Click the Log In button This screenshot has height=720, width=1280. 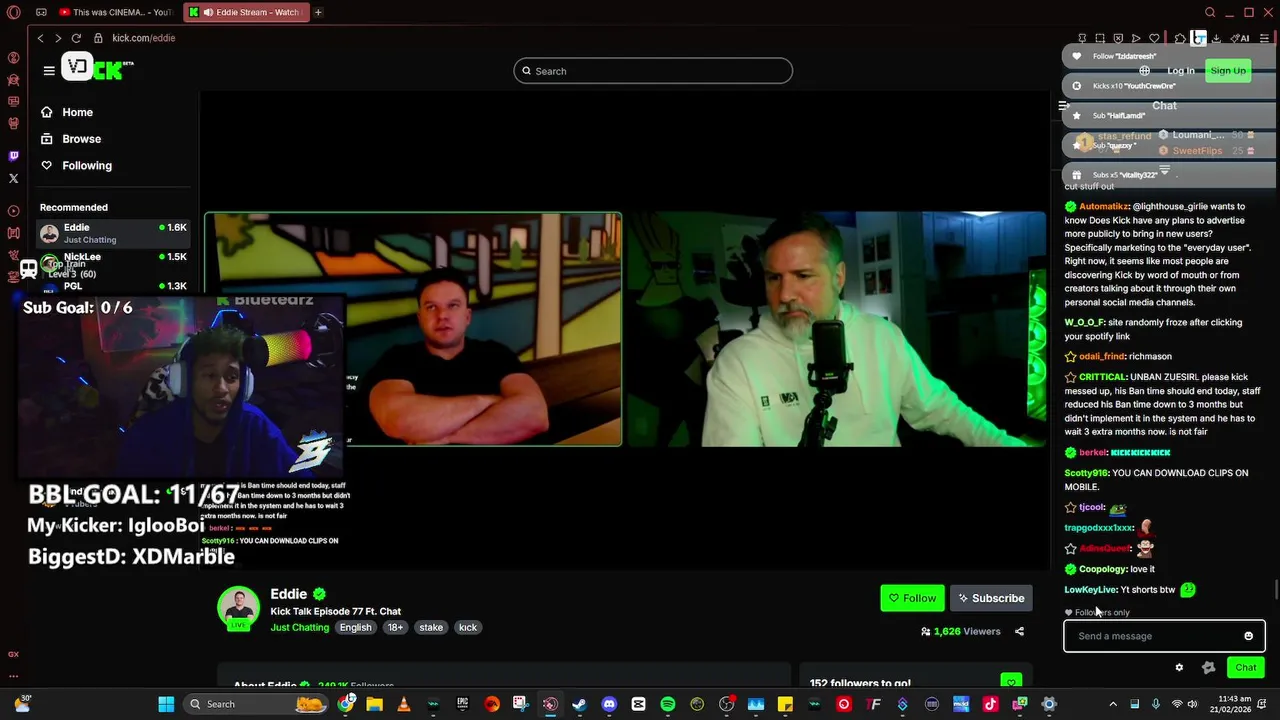click(1180, 71)
